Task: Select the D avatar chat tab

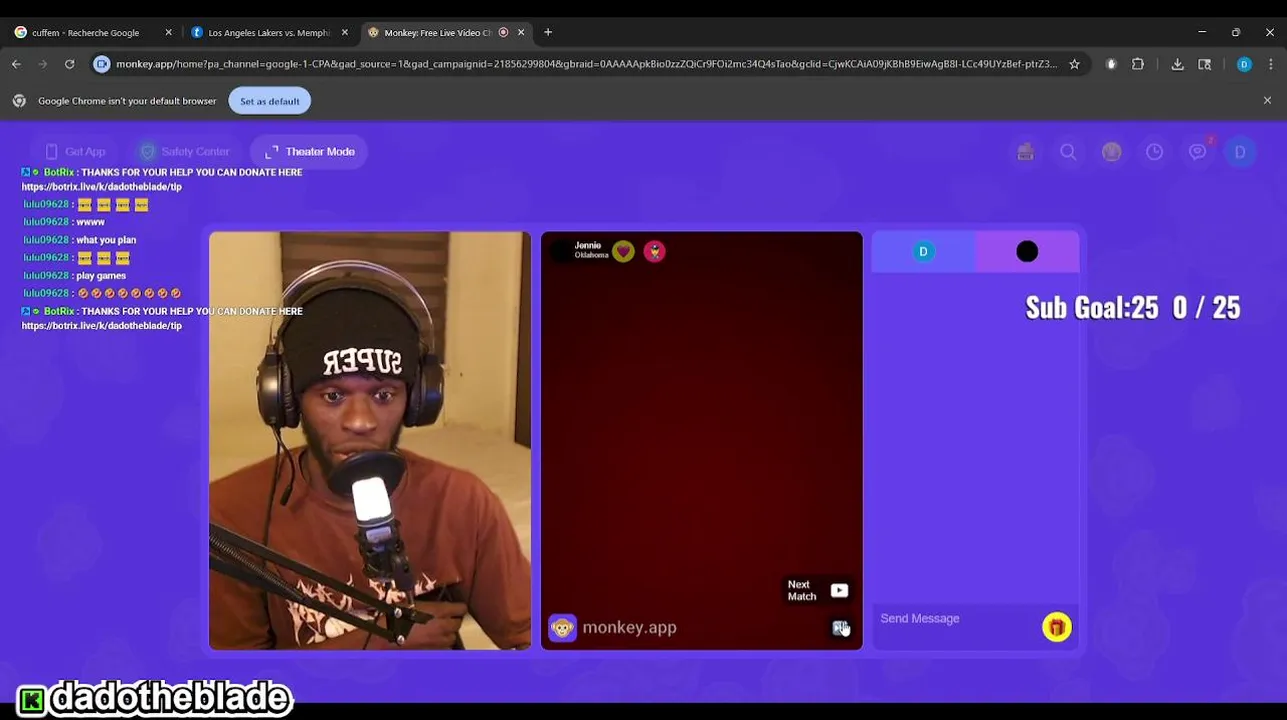Action: pyautogui.click(x=923, y=252)
